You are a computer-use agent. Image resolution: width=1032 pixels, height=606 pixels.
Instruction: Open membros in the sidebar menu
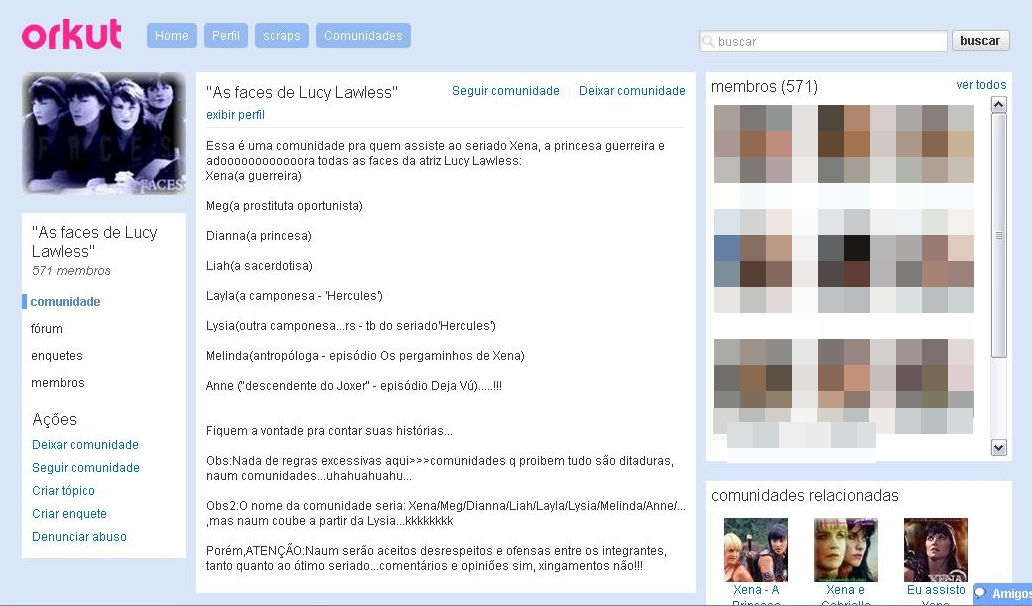tap(58, 382)
